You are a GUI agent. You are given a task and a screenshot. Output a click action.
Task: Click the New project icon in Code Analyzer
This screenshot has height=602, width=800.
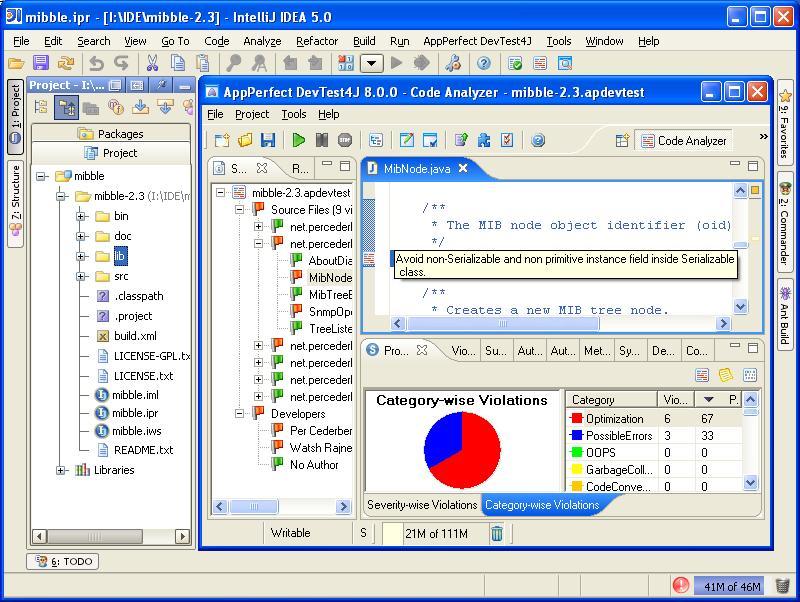222,140
